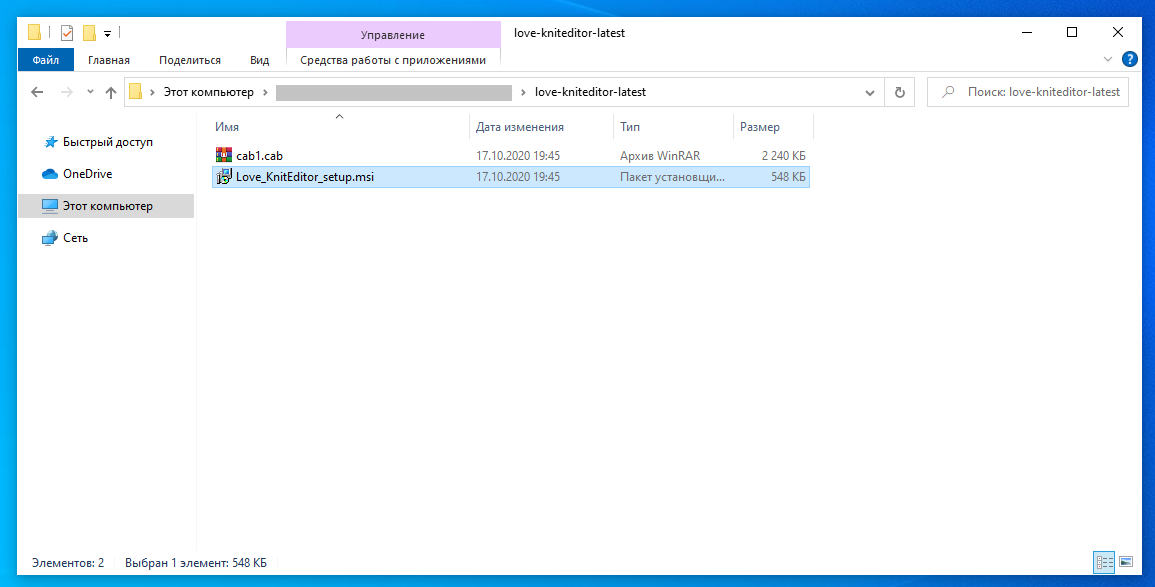
Task: Click the Архив WinRAR type cell
Action: [660, 155]
